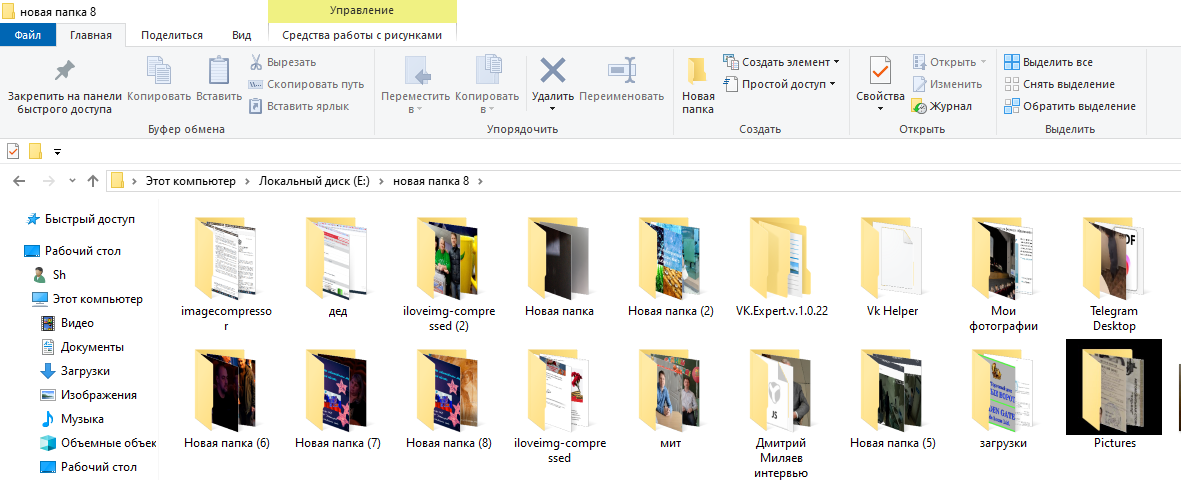Open the Quick Access Toolbar customize arrow
The image size is (1181, 480).
click(x=57, y=152)
